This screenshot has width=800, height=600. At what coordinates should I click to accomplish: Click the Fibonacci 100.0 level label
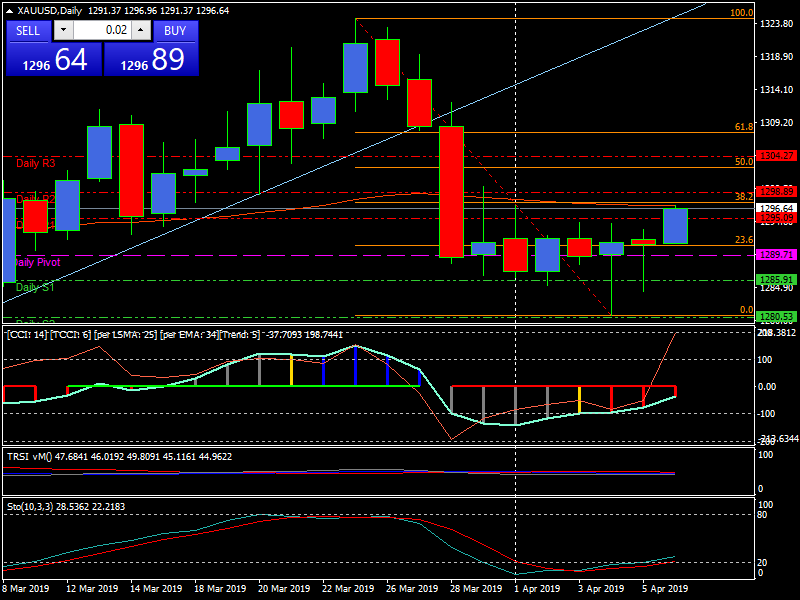[x=741, y=13]
